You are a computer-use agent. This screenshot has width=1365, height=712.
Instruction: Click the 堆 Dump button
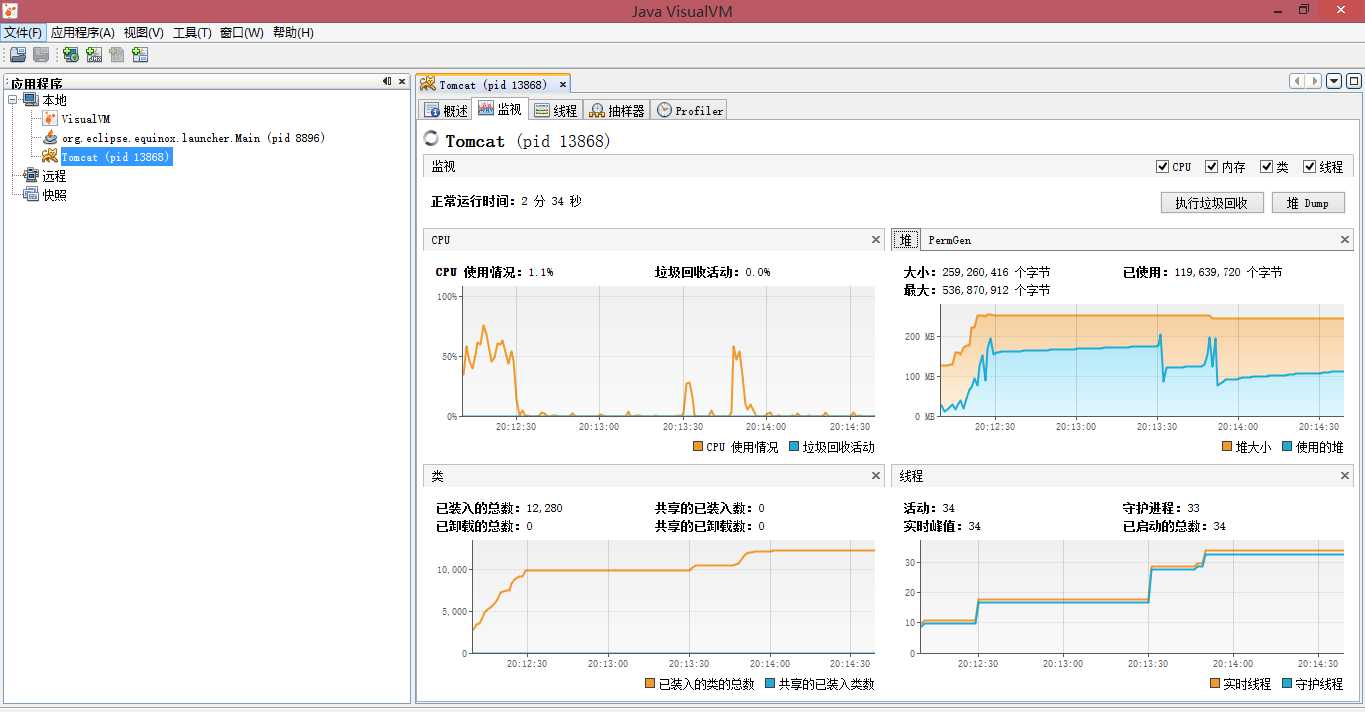click(x=1308, y=203)
